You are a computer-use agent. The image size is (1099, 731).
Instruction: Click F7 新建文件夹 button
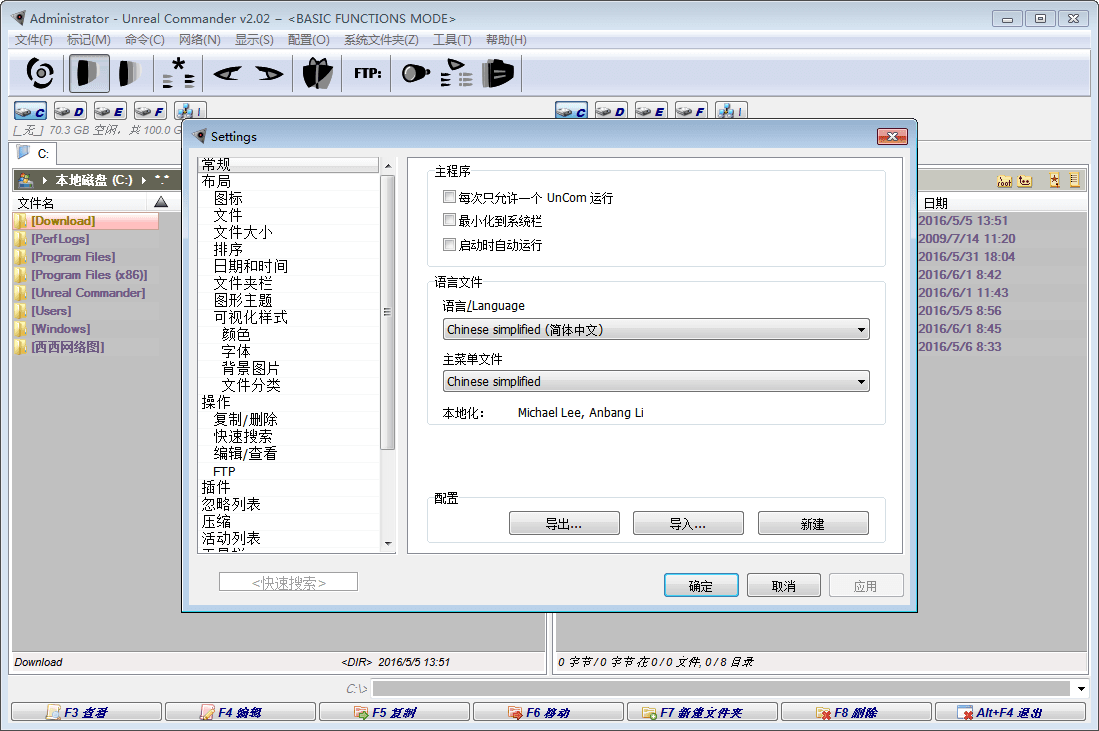(x=702, y=712)
